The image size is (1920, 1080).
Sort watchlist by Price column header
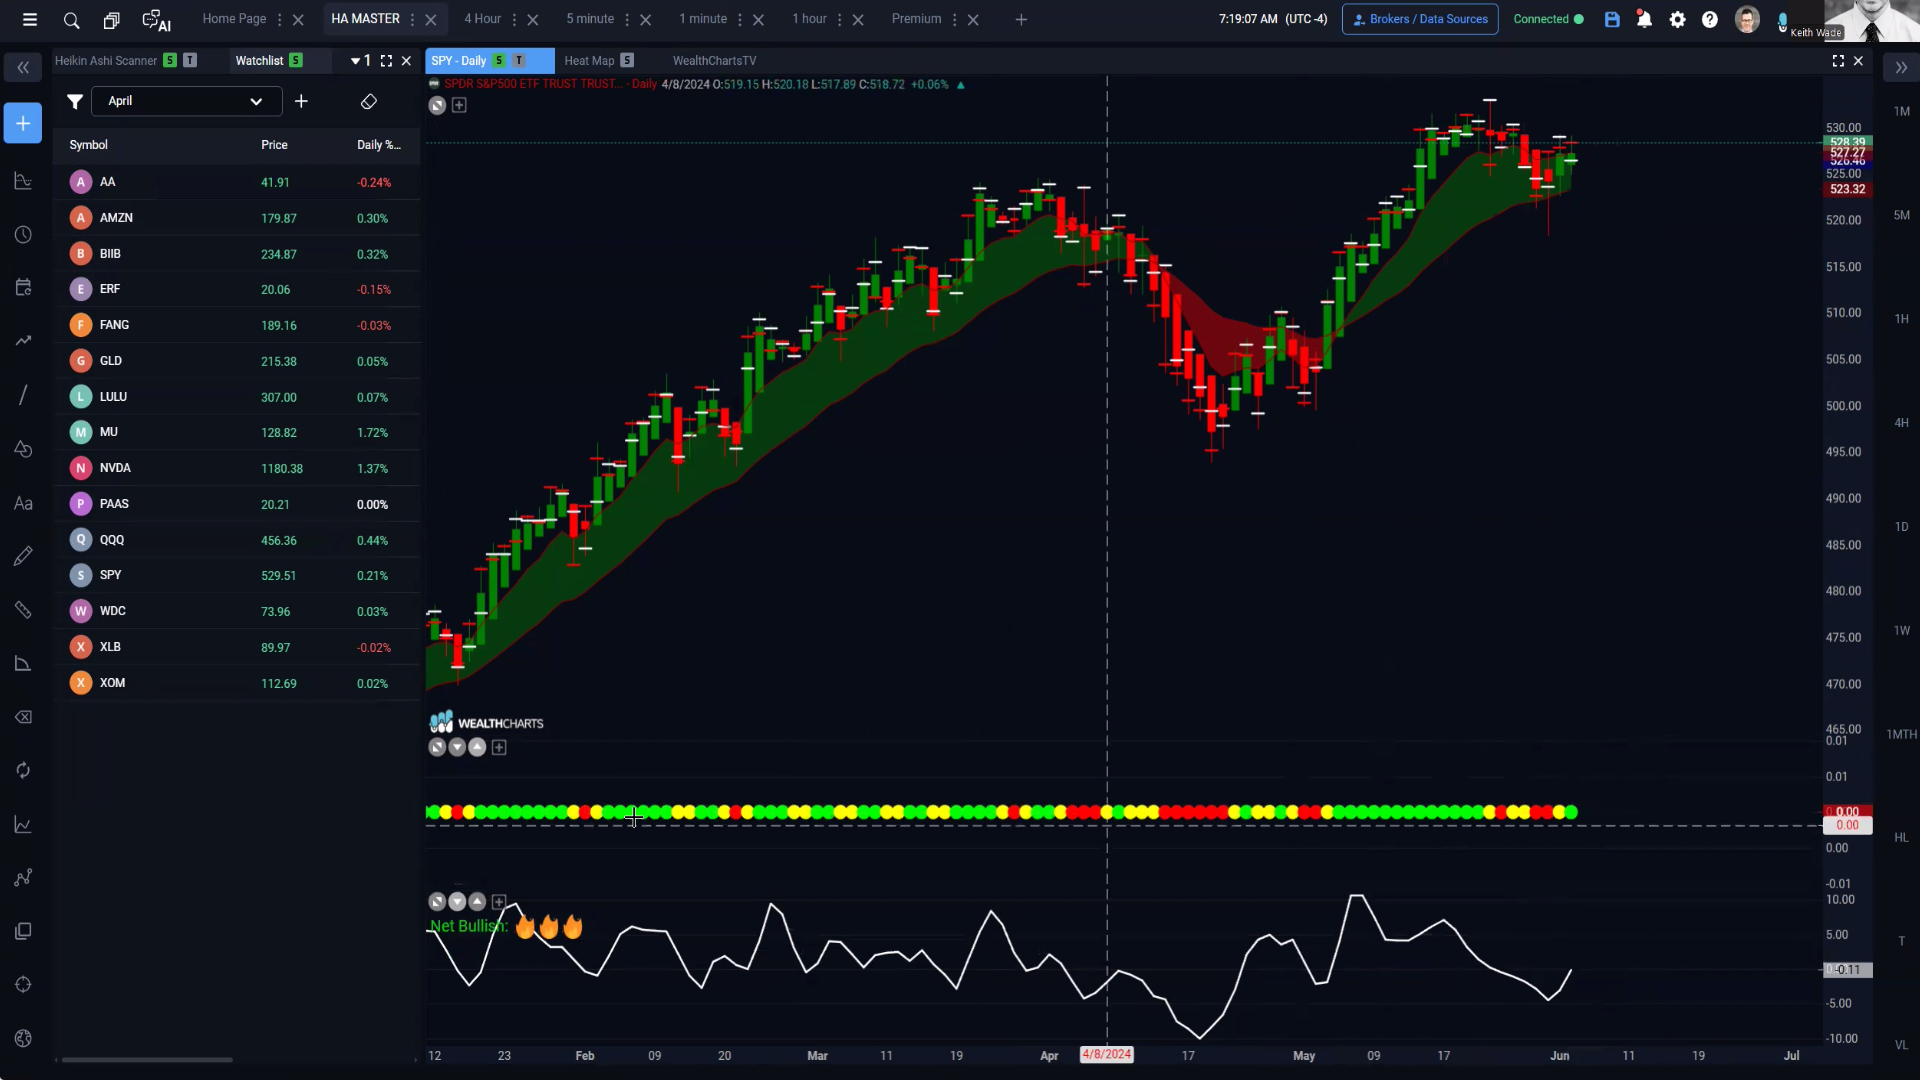click(274, 145)
